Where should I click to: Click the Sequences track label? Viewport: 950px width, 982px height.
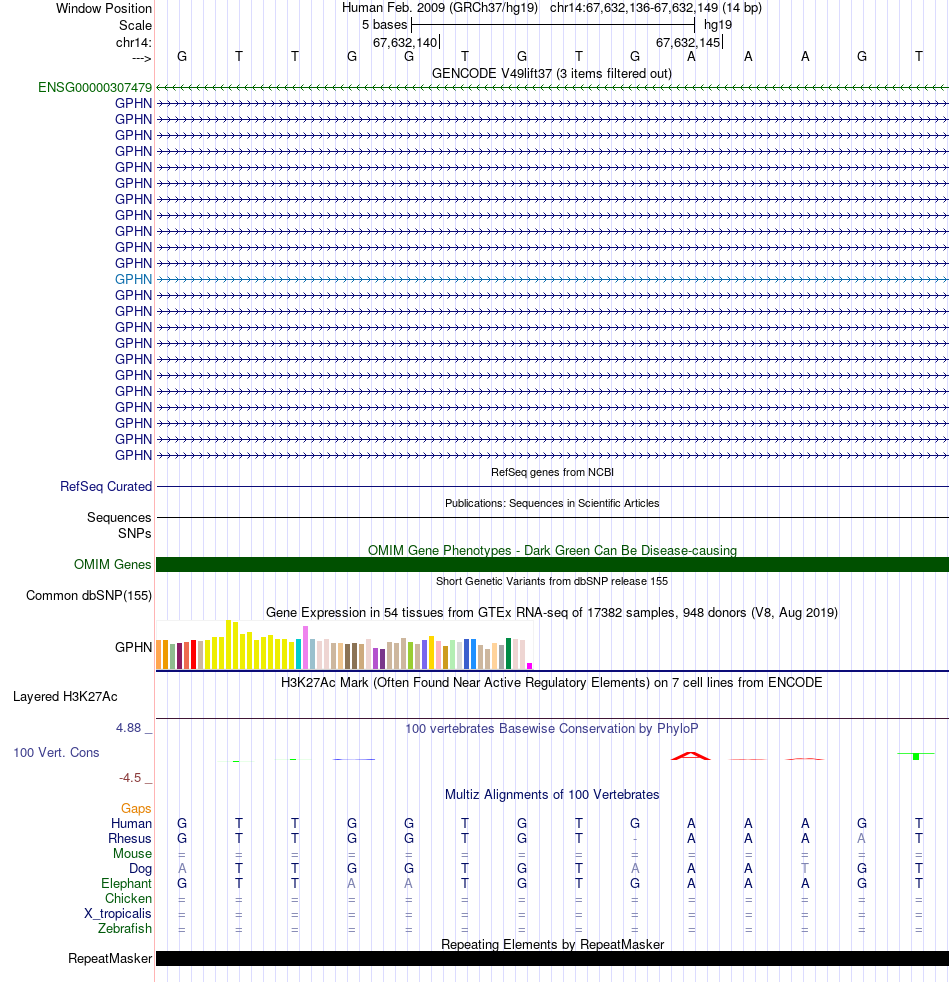[119, 518]
